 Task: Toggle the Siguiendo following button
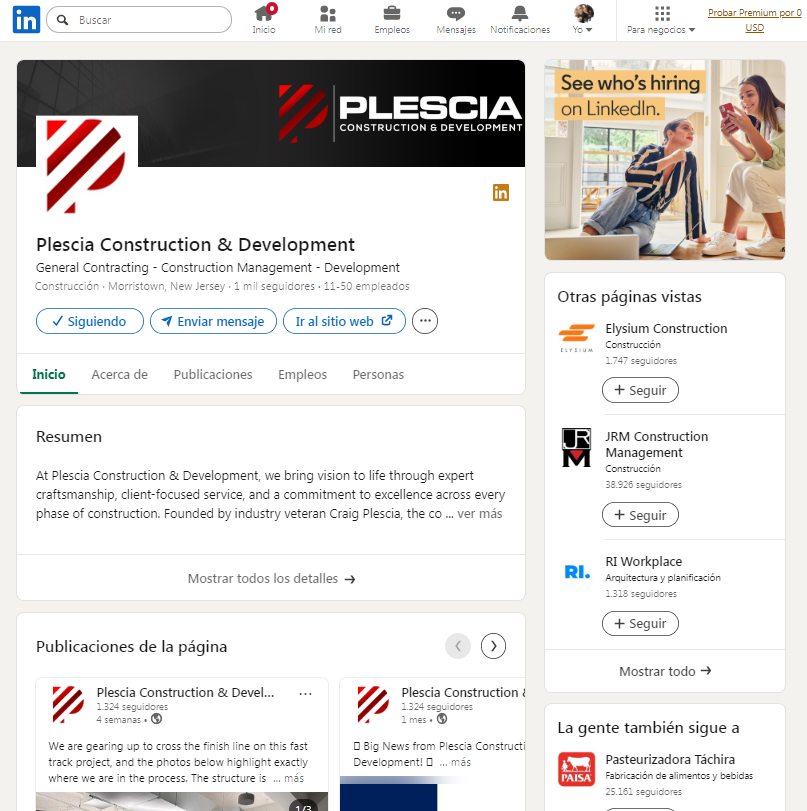click(90, 321)
